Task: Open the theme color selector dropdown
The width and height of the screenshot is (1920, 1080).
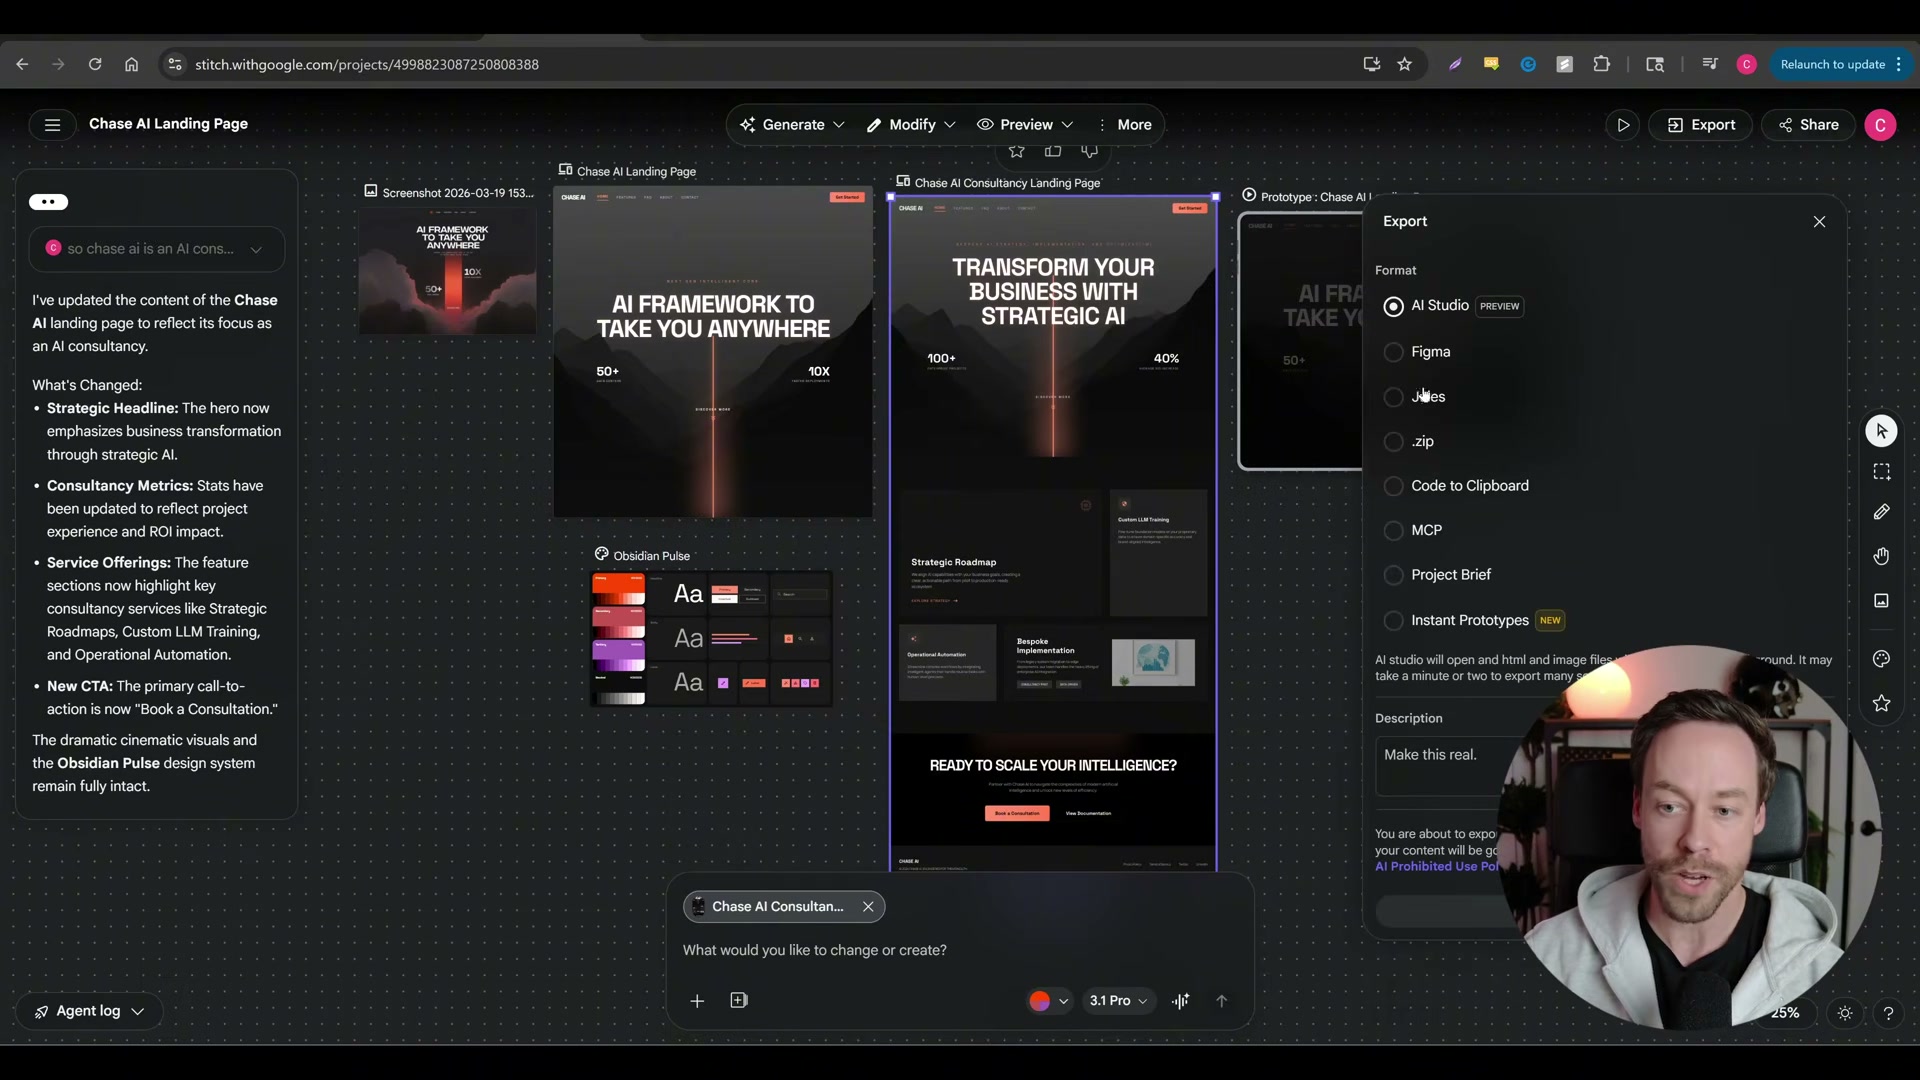Action: point(1049,1001)
